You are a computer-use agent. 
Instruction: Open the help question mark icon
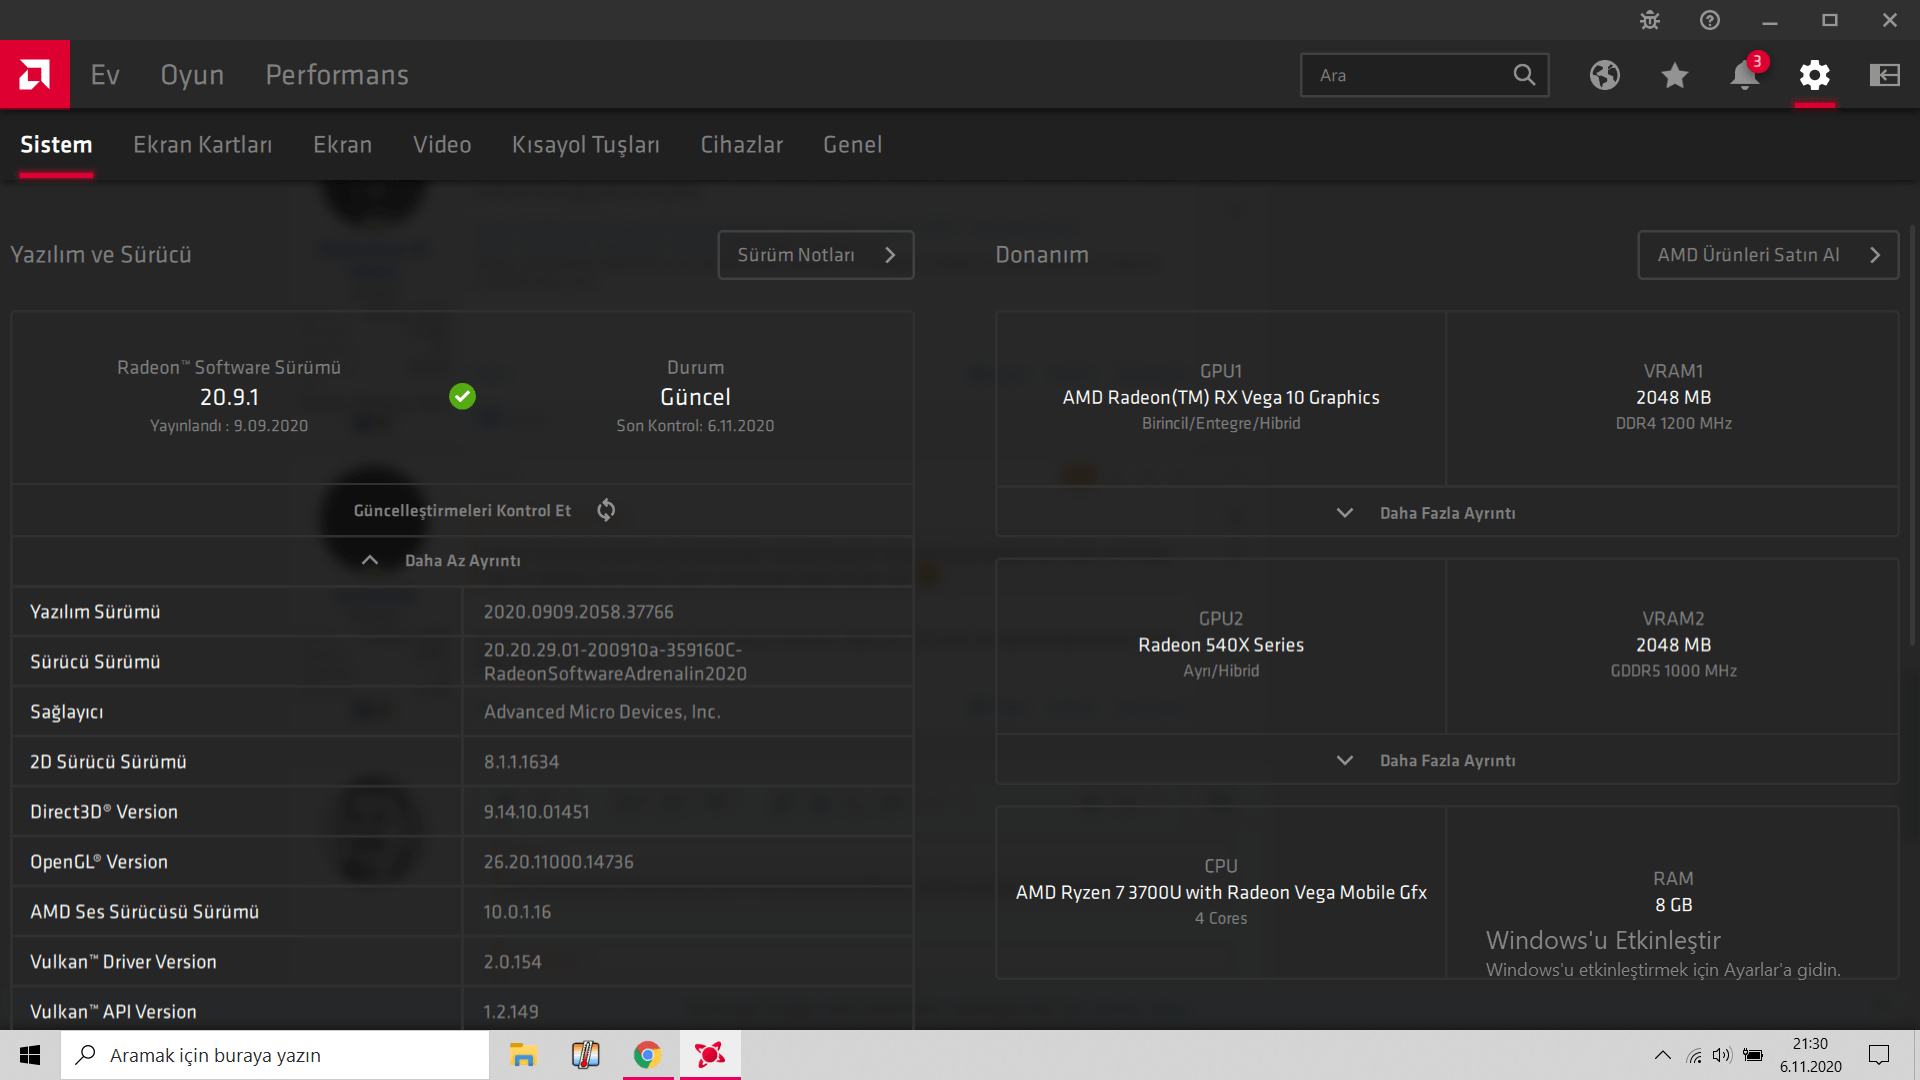pyautogui.click(x=1710, y=20)
